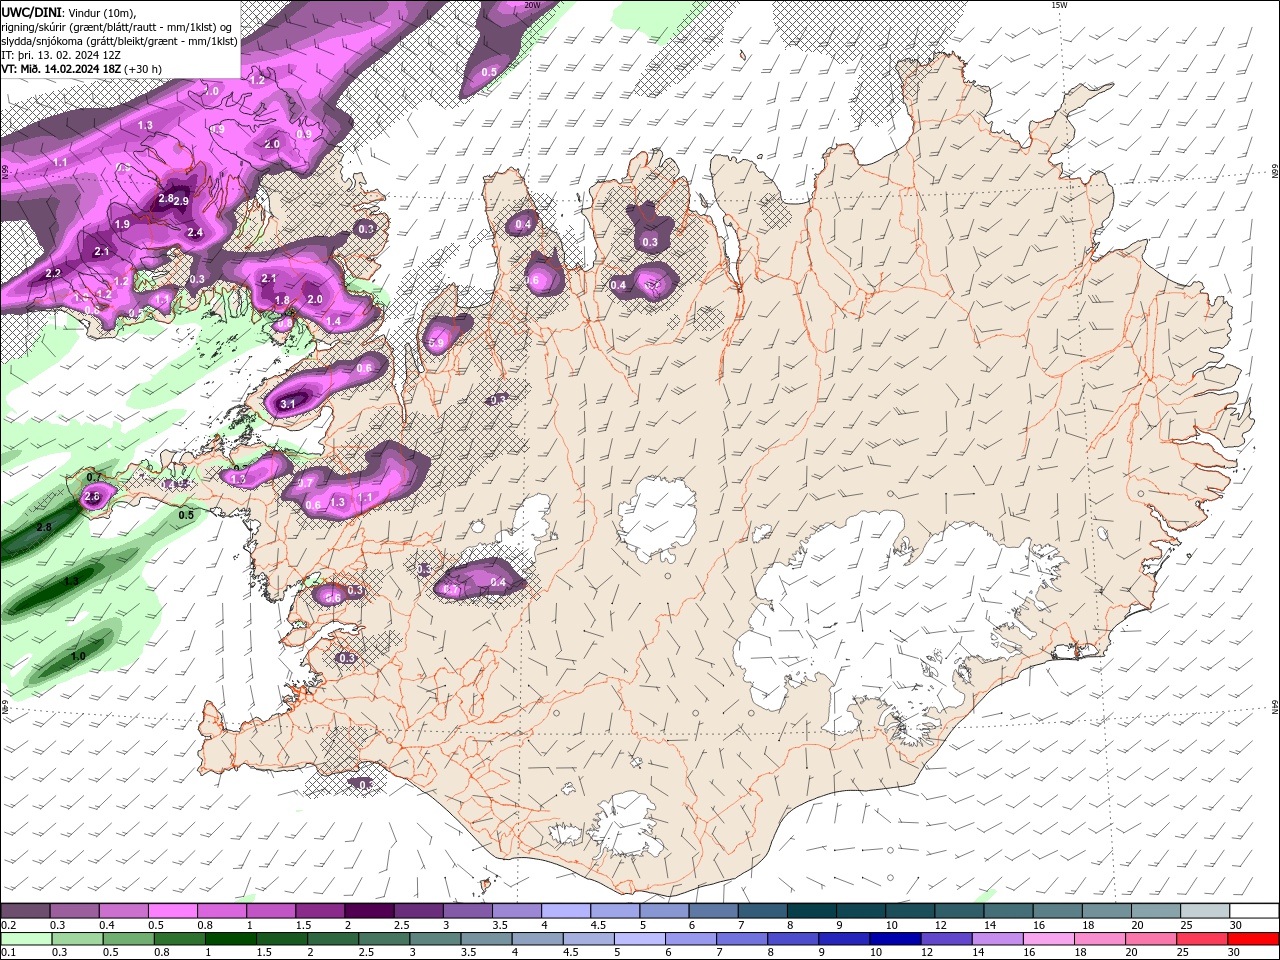
Task: Click the 'IT: þri. 13. 02. 2024 12Z' line
Action: (x=62, y=55)
